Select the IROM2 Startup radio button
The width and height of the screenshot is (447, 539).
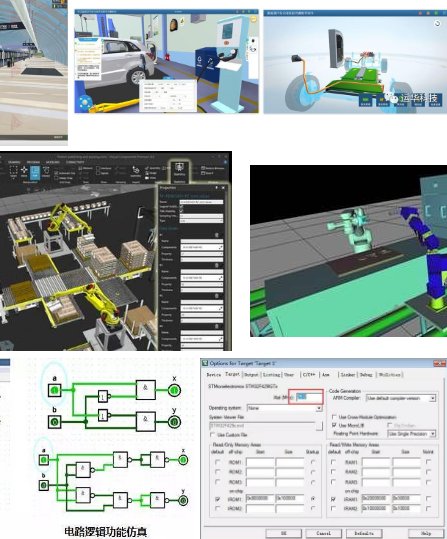coord(313,508)
